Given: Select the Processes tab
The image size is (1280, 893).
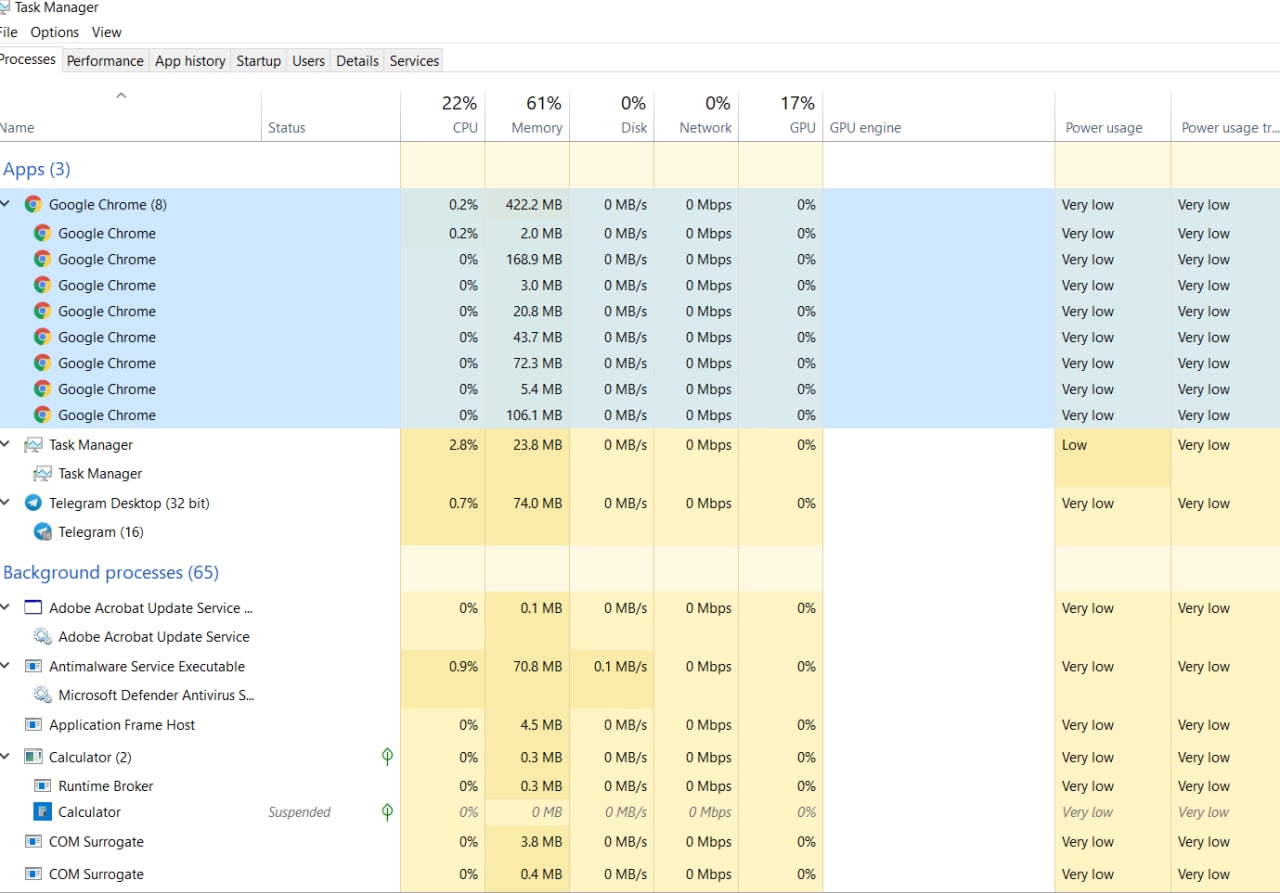Looking at the screenshot, I should [28, 59].
